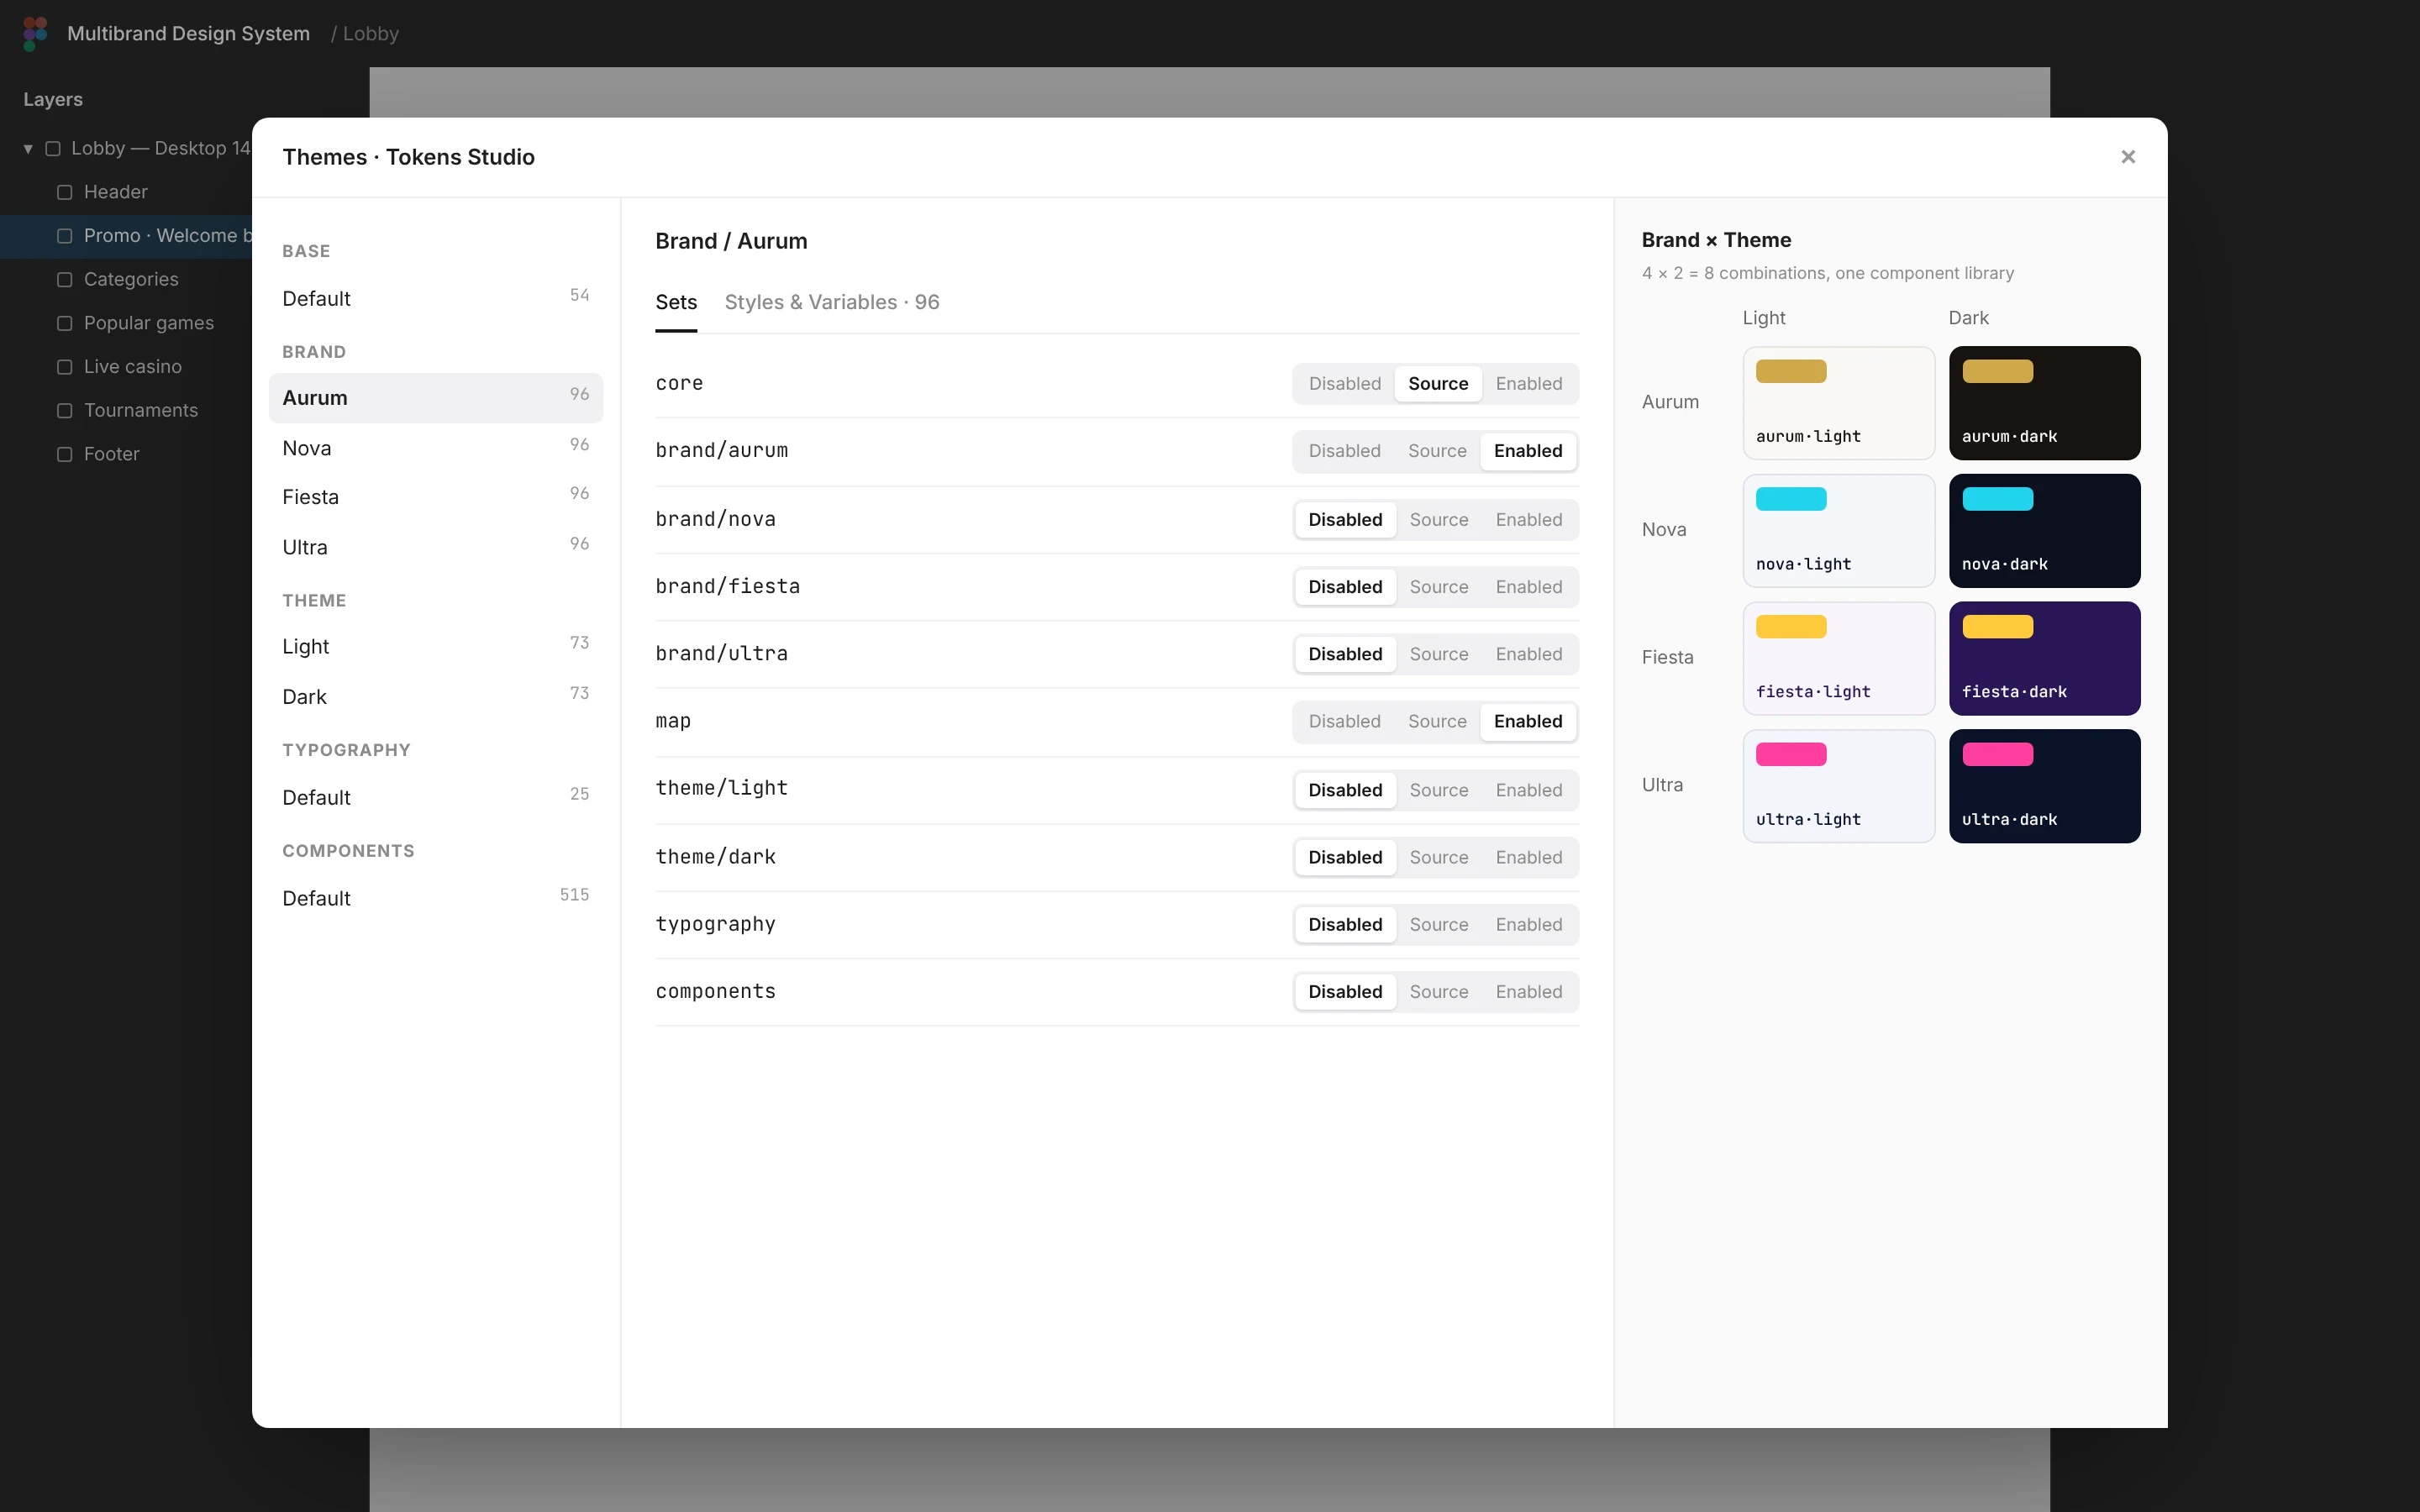Set brand/nova set to Enabled
The width and height of the screenshot is (2420, 1512).
tap(1528, 520)
